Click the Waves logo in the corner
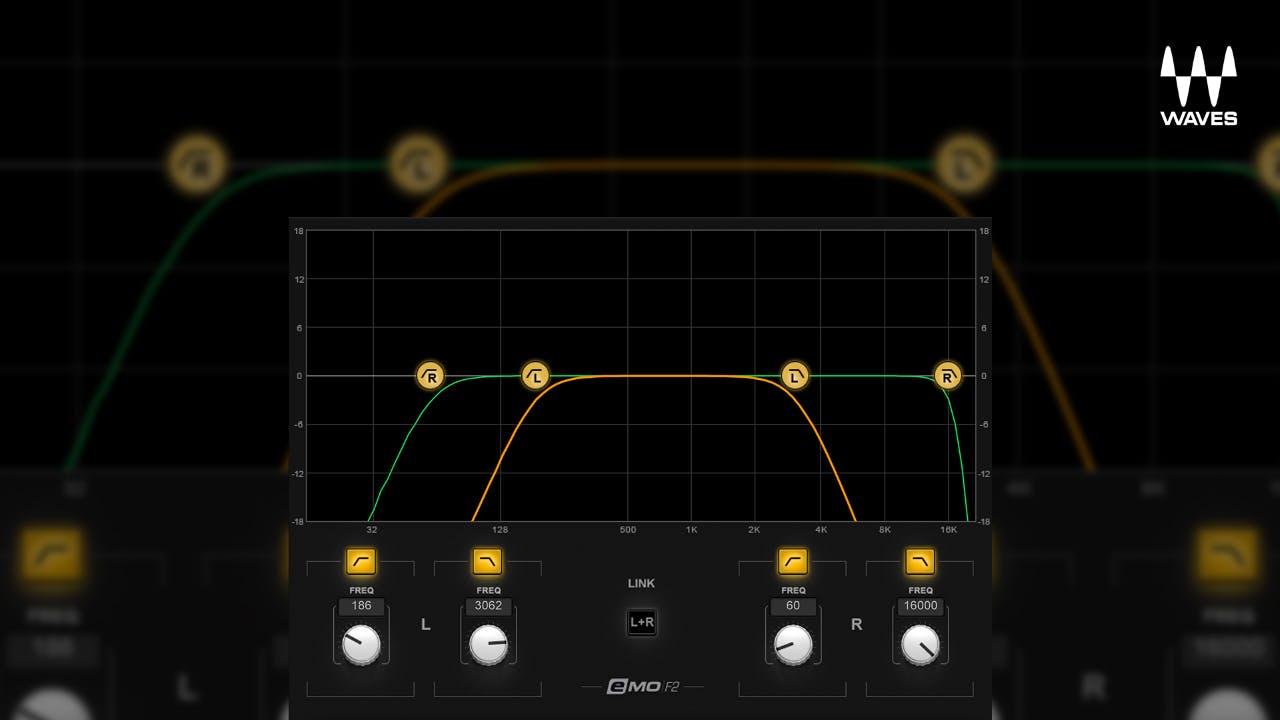 [1198, 85]
